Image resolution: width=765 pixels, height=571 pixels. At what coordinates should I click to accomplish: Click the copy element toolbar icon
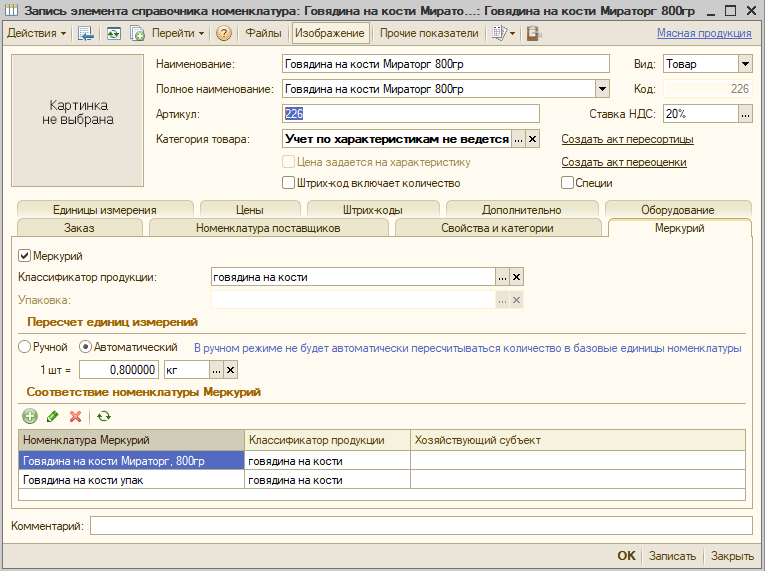[x=137, y=34]
